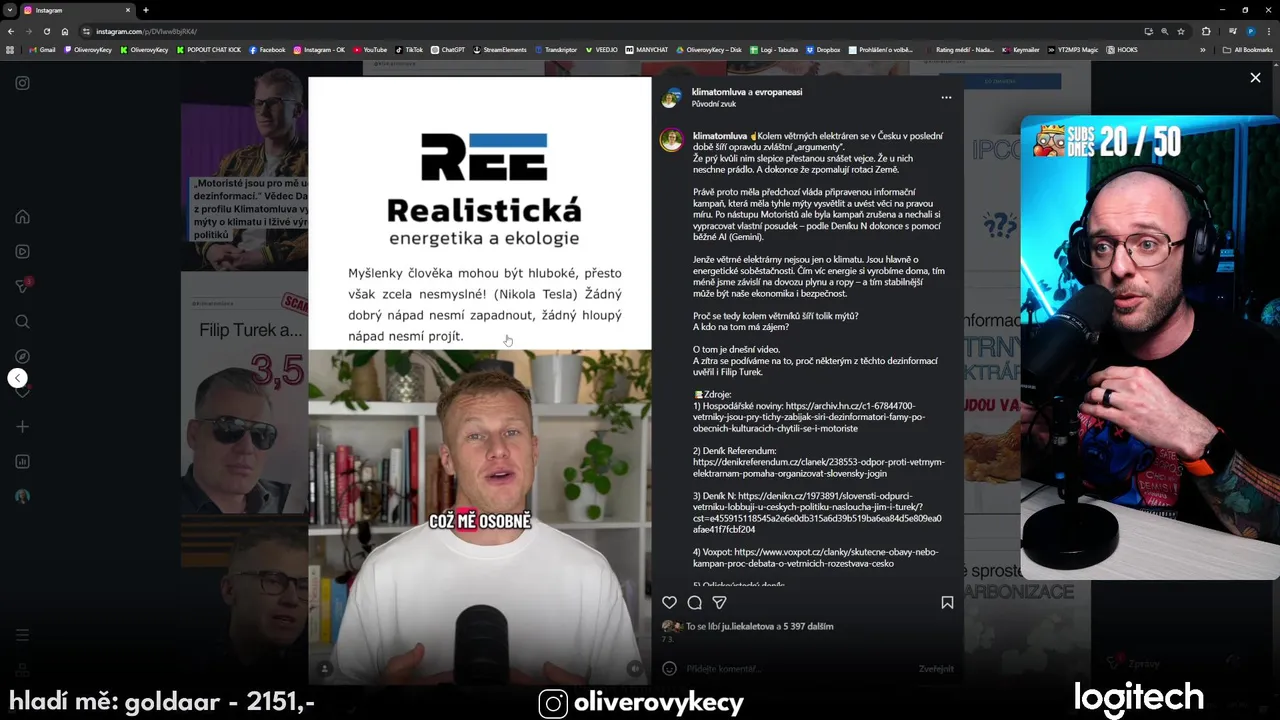This screenshot has width=1280, height=720.
Task: Open Dropbox bookmark
Action: pyautogui.click(x=823, y=49)
